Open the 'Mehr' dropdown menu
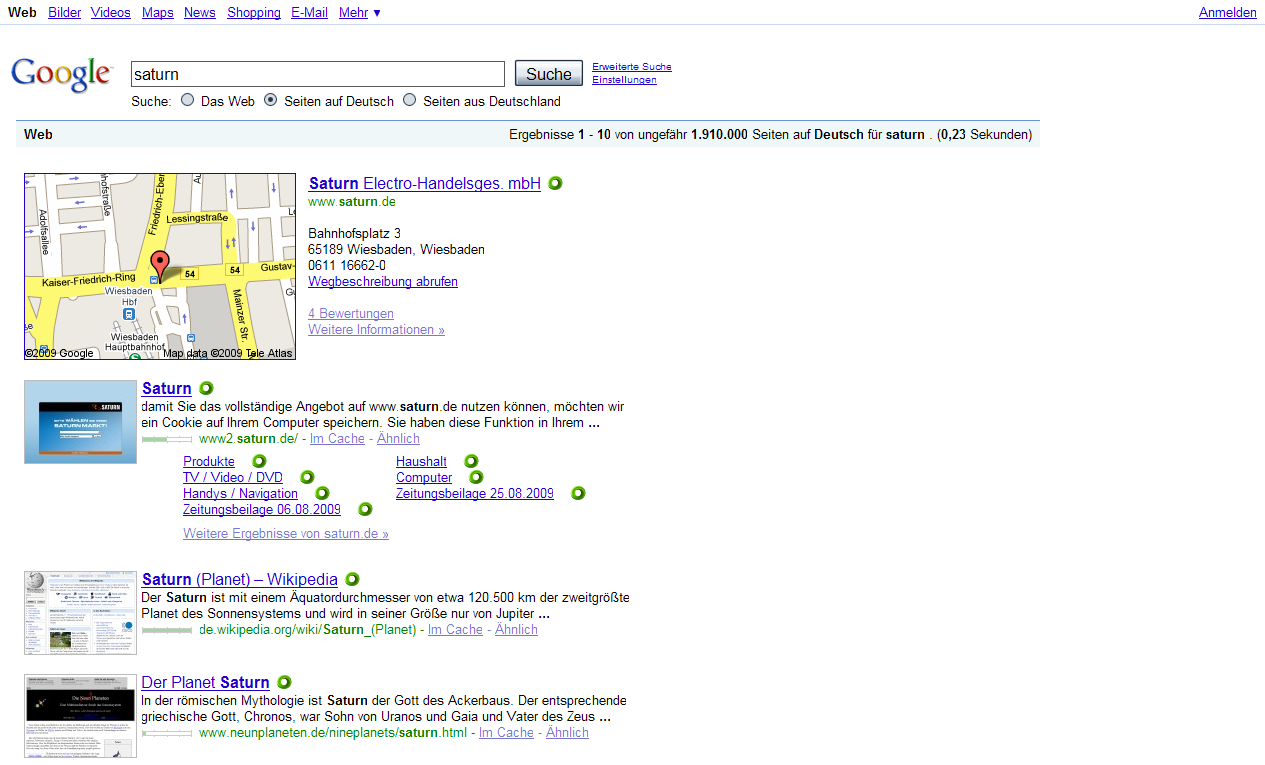Image resolution: width=1265 pixels, height=765 pixels. (x=359, y=12)
